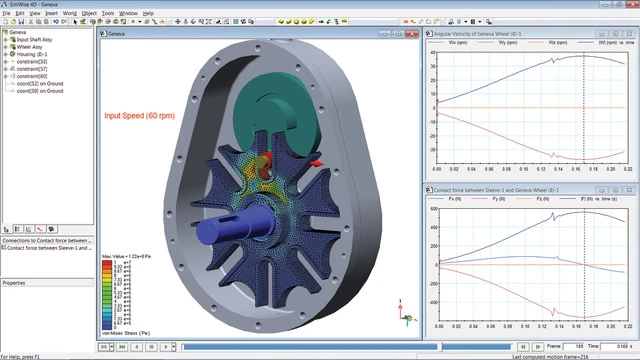Image resolution: width=640 pixels, height=360 pixels.
Task: Click the Copy toolbar icon
Action: [x=38, y=22]
